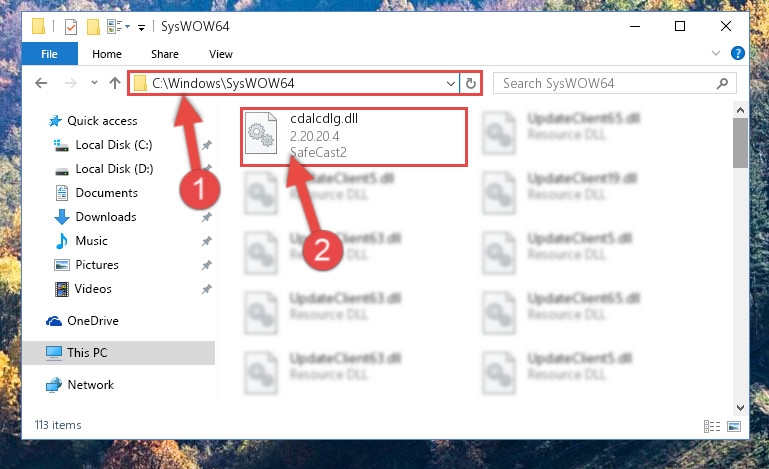Switch to large thumbnails view icon
Screen dimensions: 769x469
734,426
